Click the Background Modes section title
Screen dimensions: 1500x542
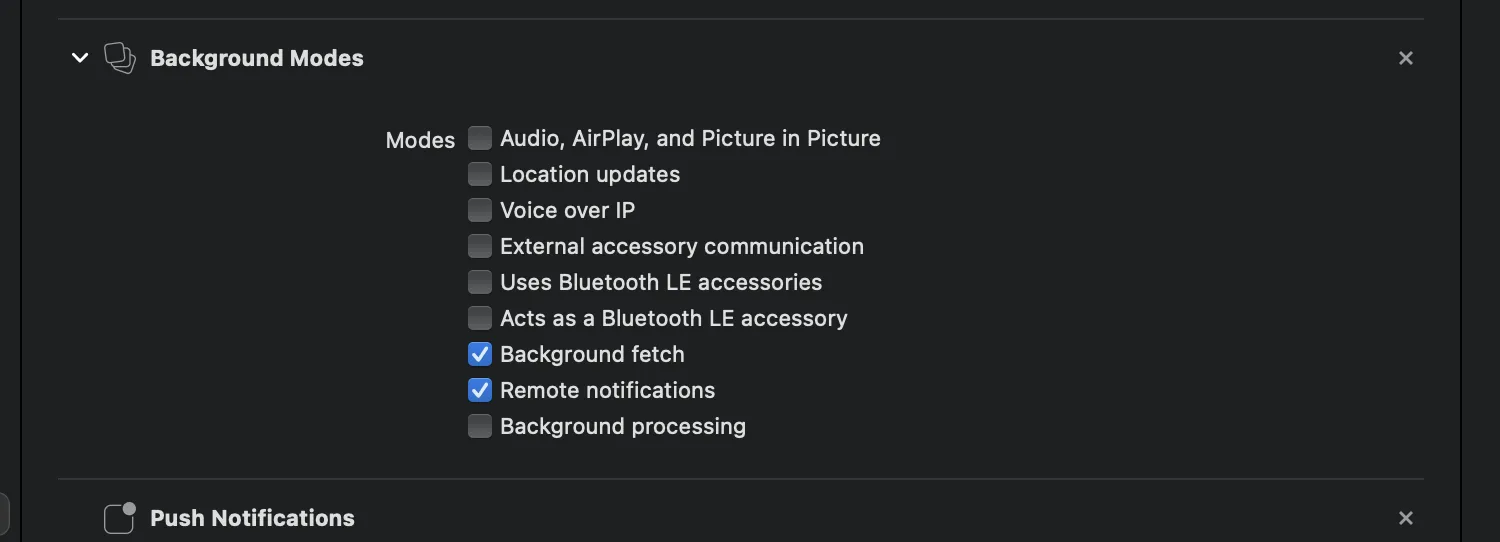coord(257,58)
